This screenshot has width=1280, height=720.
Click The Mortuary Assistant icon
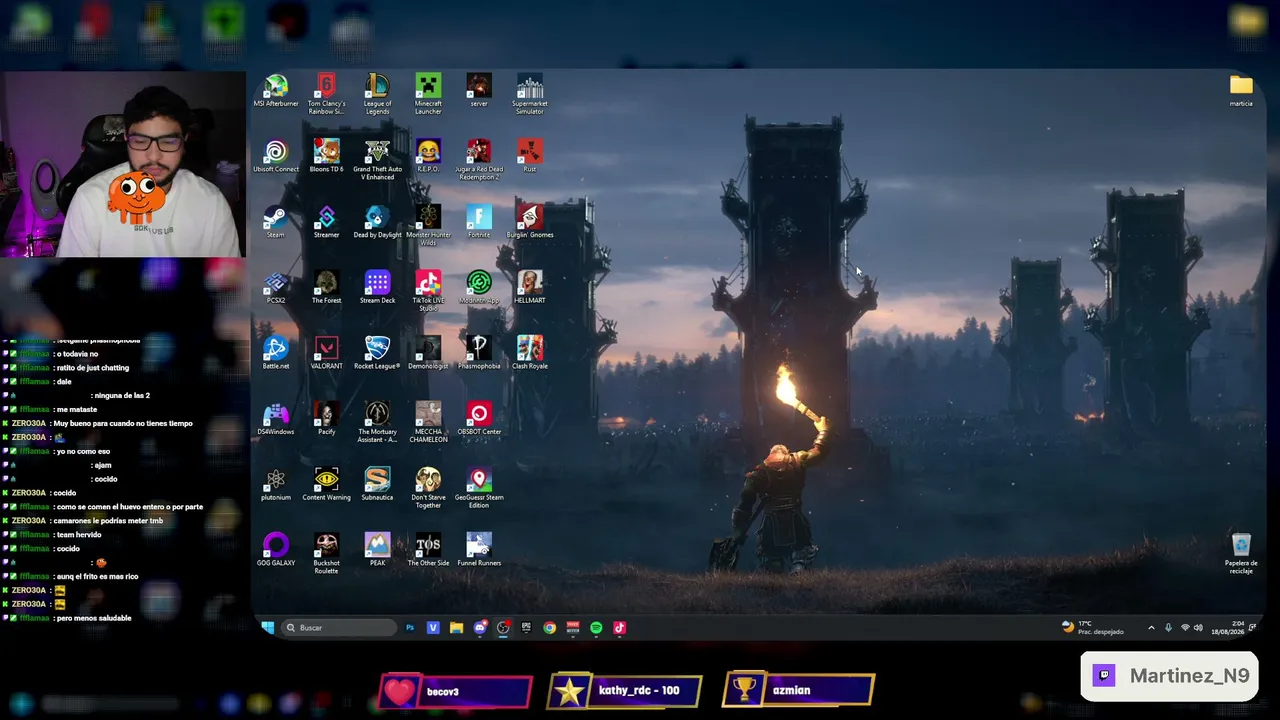point(377,422)
